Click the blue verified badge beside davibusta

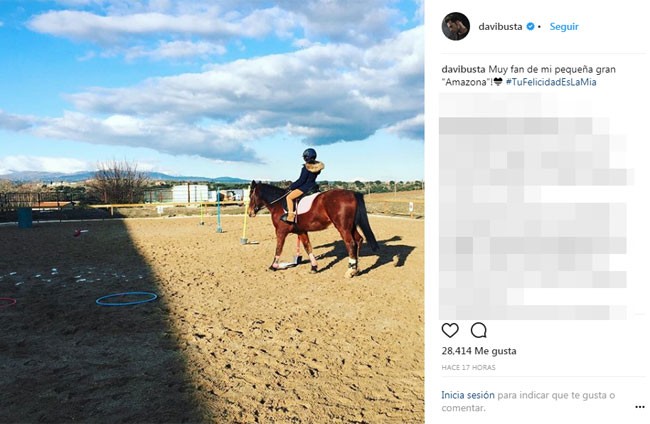530,27
